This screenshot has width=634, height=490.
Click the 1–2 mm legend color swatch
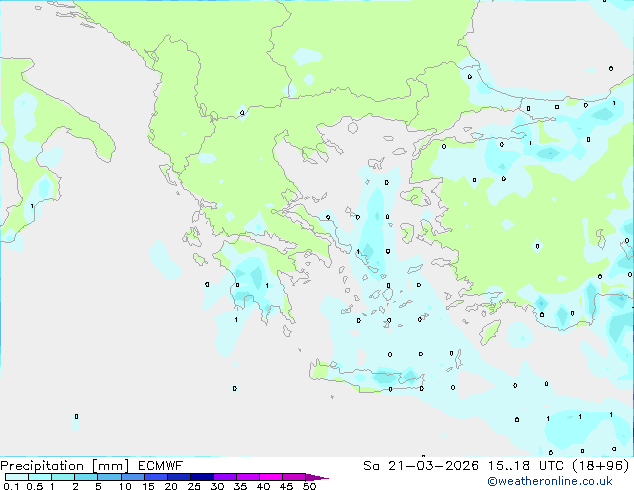63,477
